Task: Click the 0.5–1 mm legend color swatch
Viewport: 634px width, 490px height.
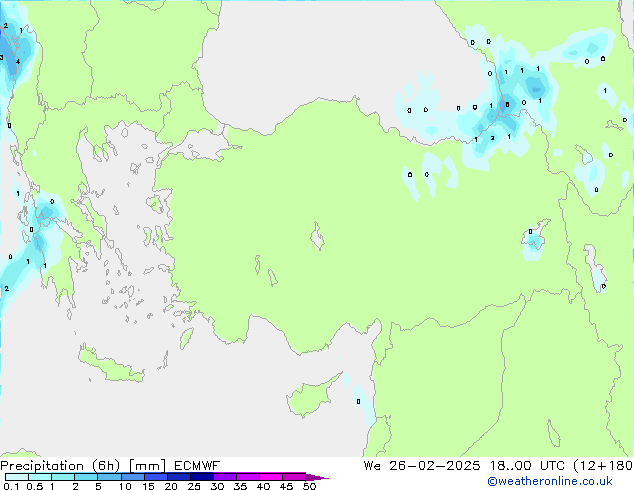Action: pyautogui.click(x=40, y=477)
